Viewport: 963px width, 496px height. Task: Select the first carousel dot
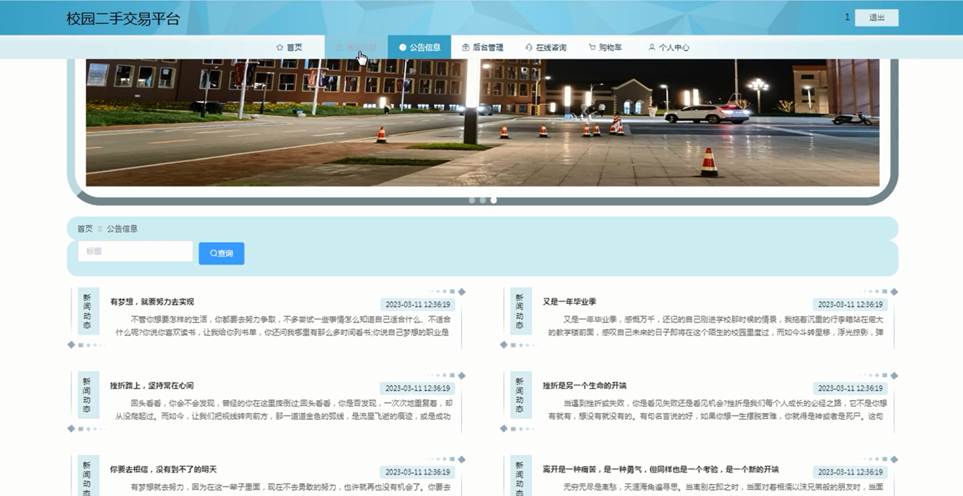(472, 200)
